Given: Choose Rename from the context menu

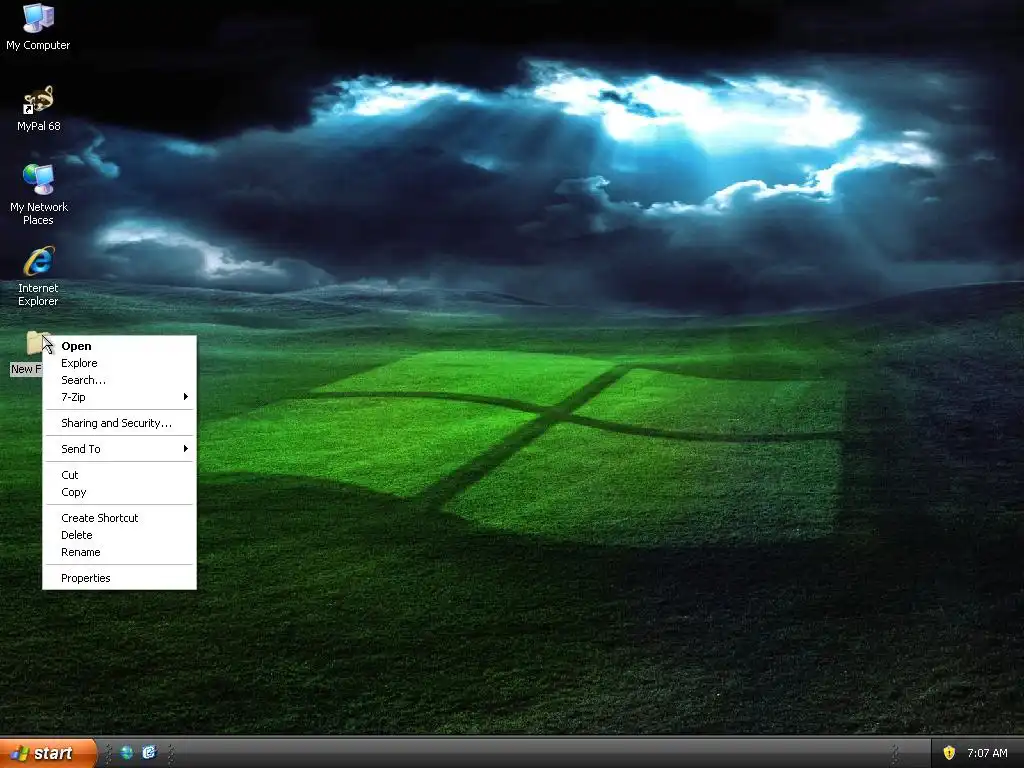Looking at the screenshot, I should point(120,552).
